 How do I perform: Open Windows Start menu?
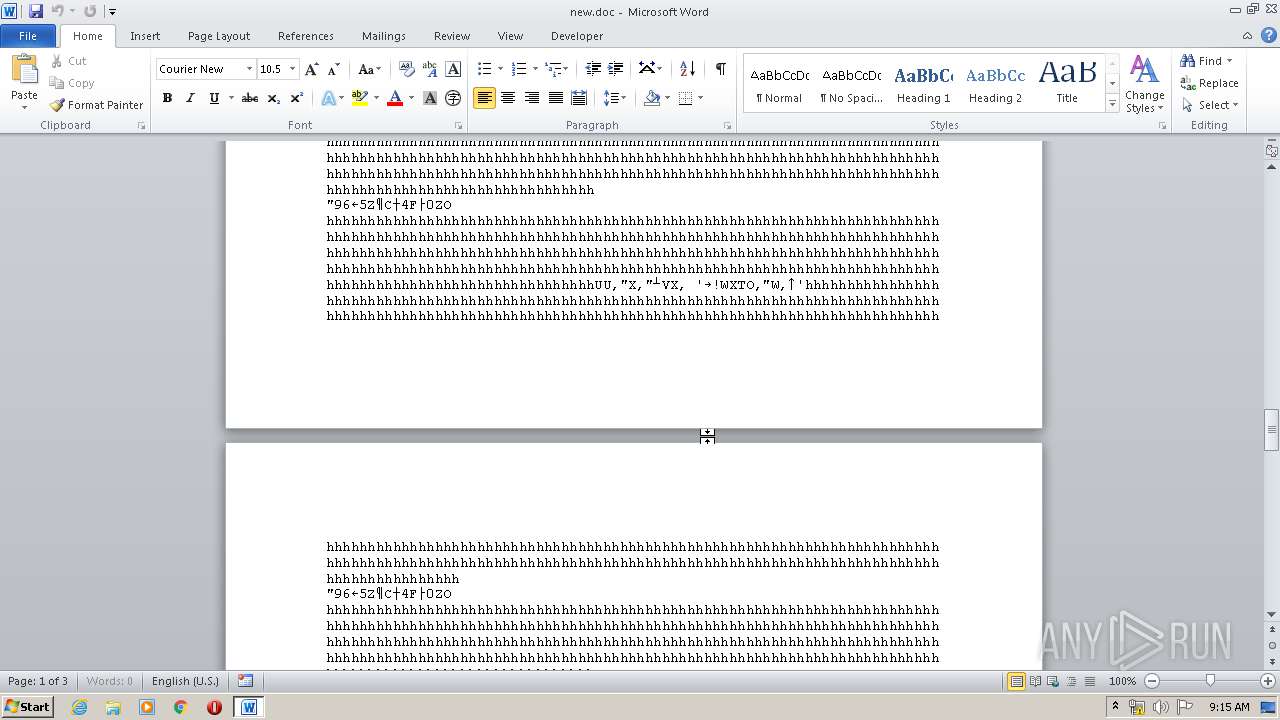coord(27,706)
